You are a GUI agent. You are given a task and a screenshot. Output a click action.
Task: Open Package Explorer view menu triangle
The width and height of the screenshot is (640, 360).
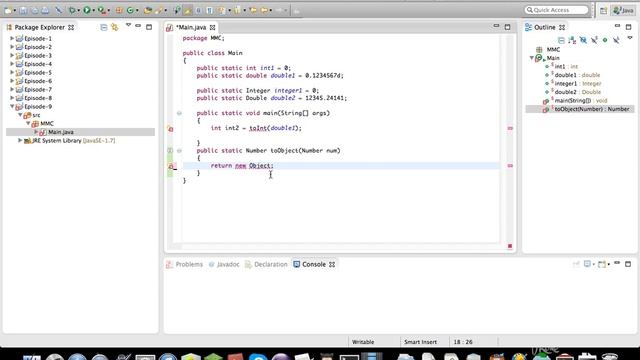128,25
